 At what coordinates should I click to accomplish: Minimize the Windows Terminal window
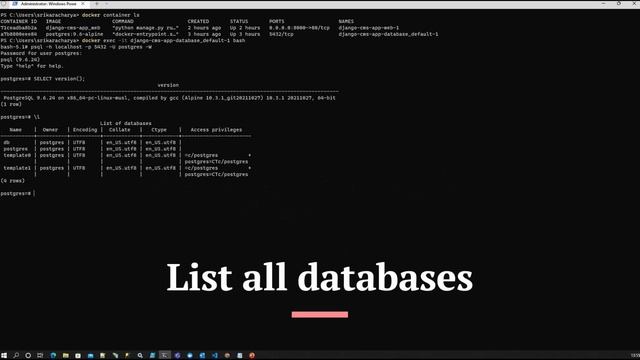[603, 4]
